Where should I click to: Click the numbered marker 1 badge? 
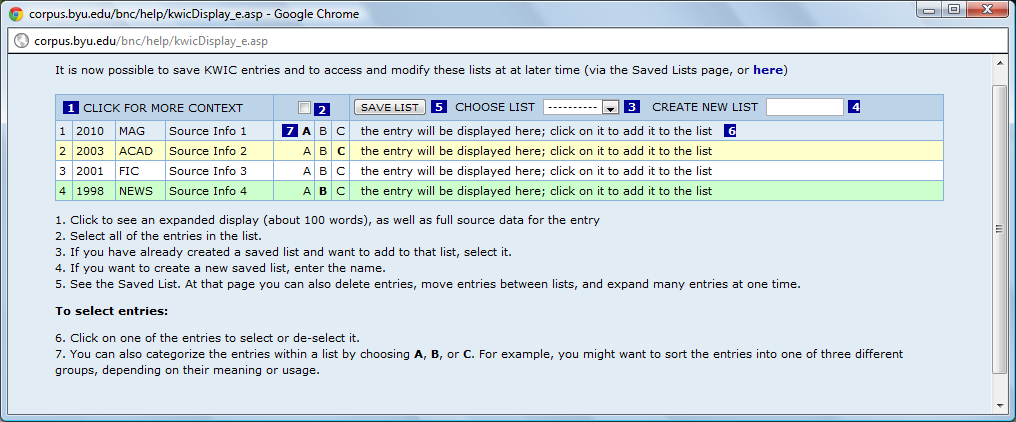71,108
